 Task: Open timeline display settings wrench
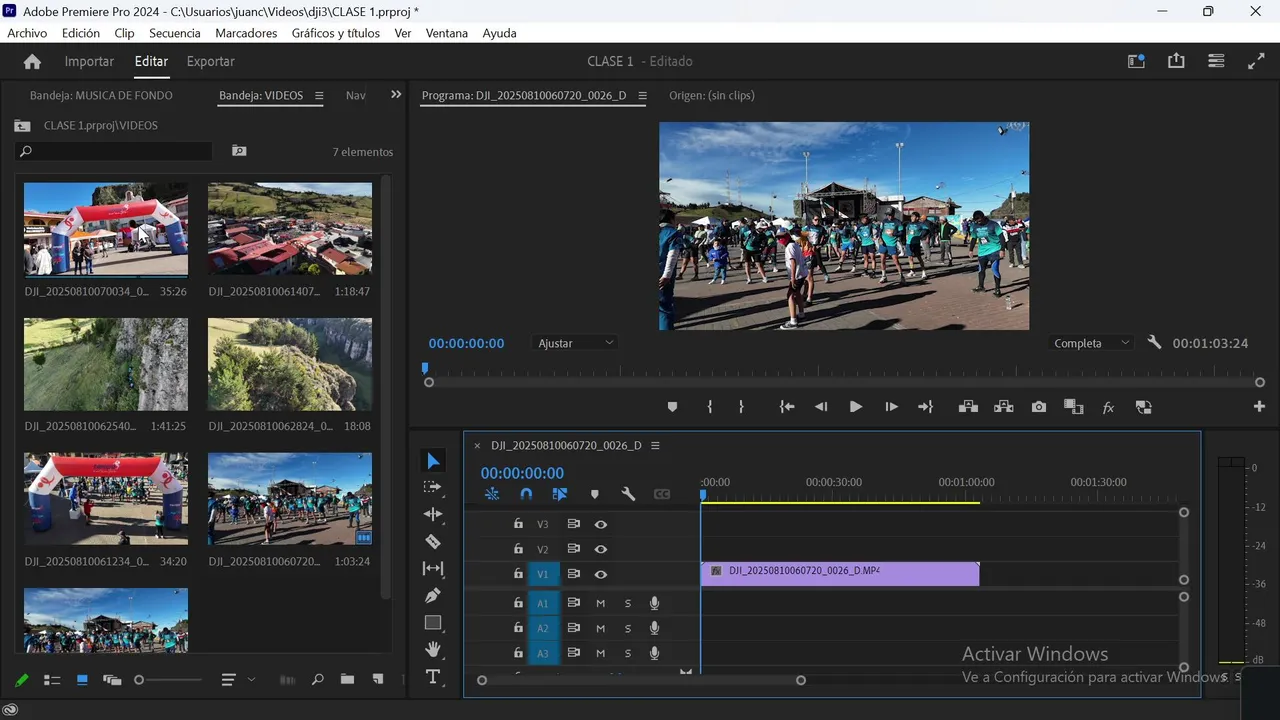point(628,494)
